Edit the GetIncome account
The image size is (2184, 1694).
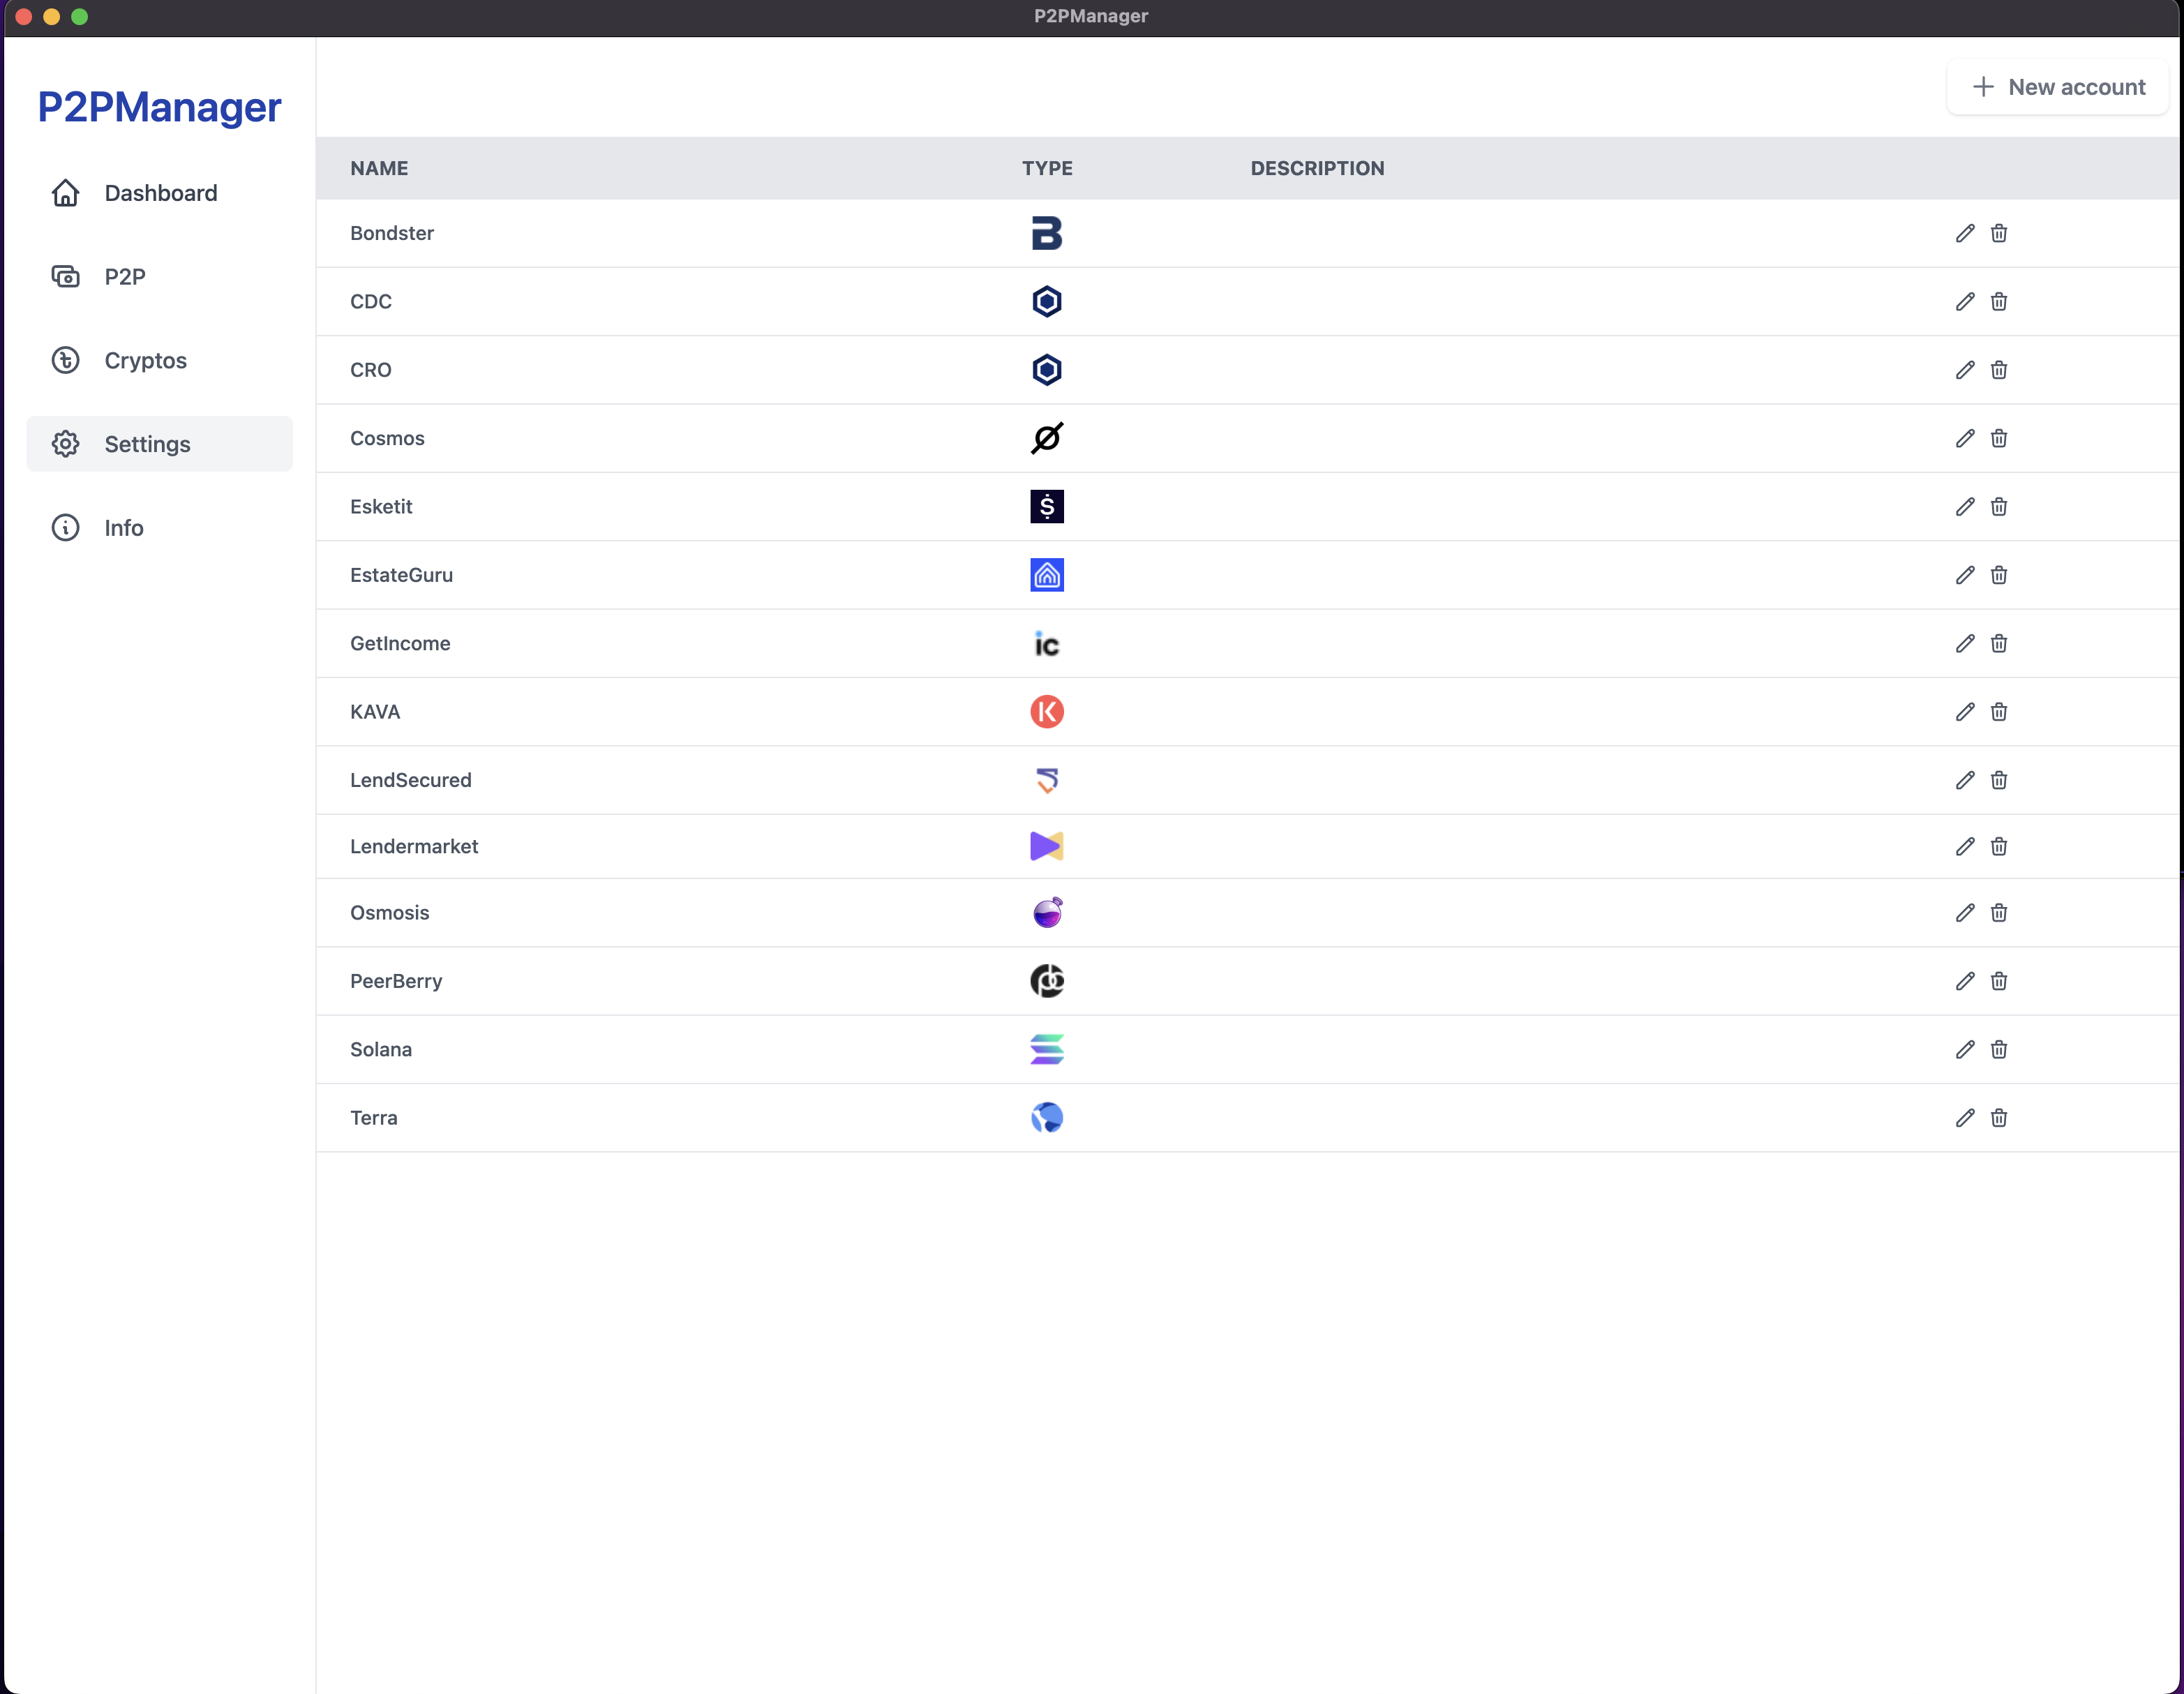tap(1964, 643)
